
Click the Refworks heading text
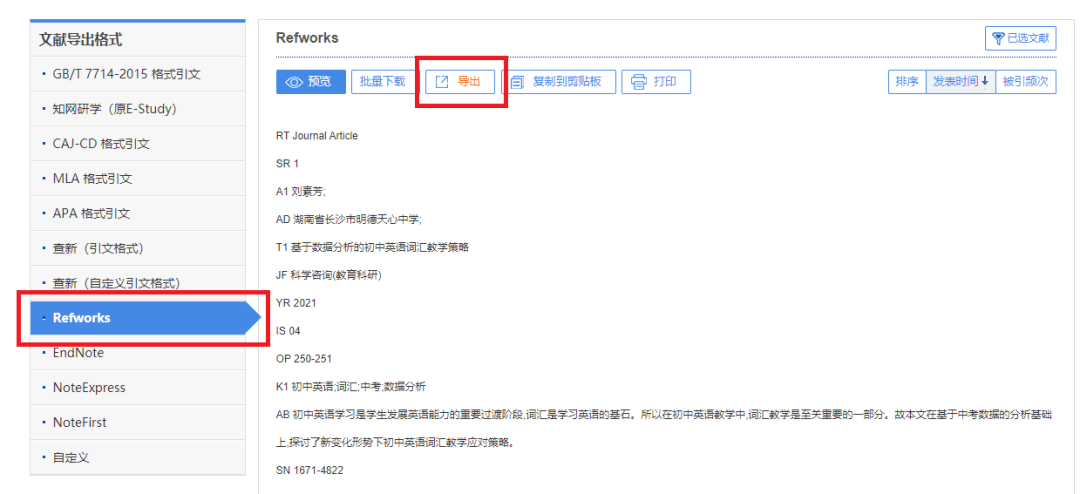click(307, 38)
